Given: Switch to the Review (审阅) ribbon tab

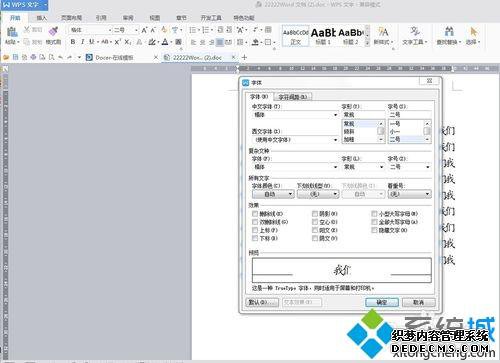Looking at the screenshot, I should click(x=128, y=18).
